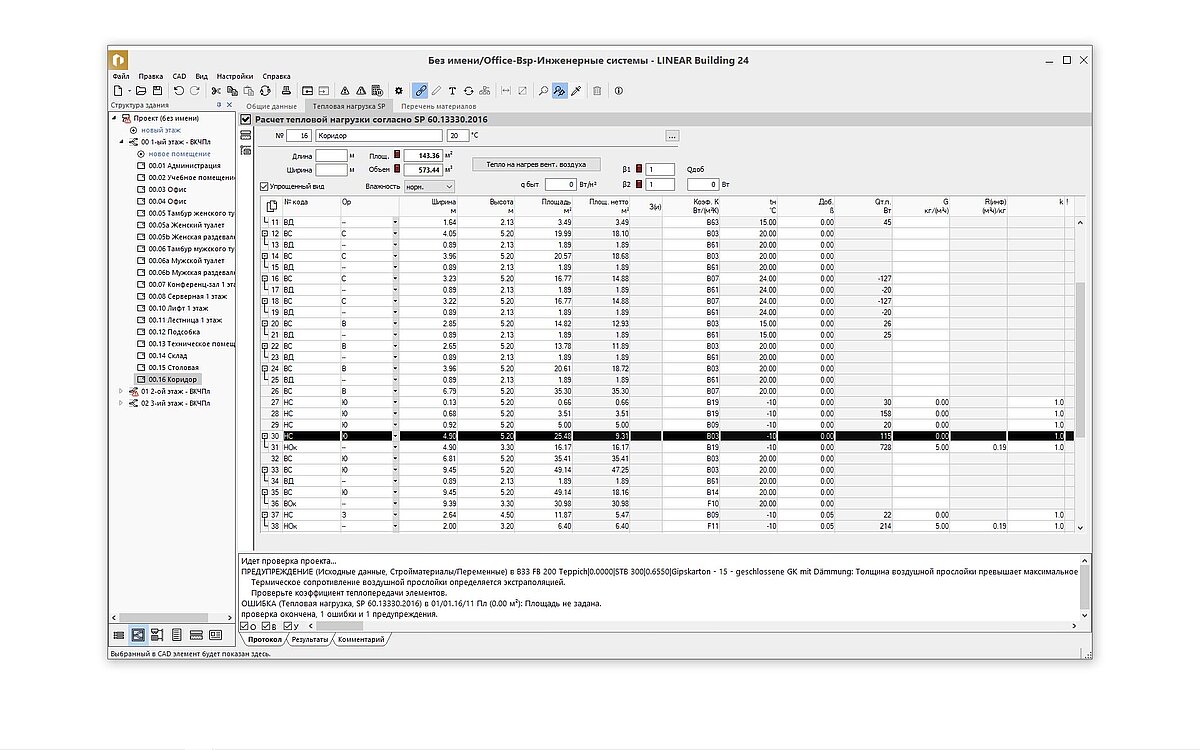Image resolution: width=1200 pixels, height=750 pixels.
Task: Expand the 02 3-ий этаж tree node
Action: click(x=122, y=403)
